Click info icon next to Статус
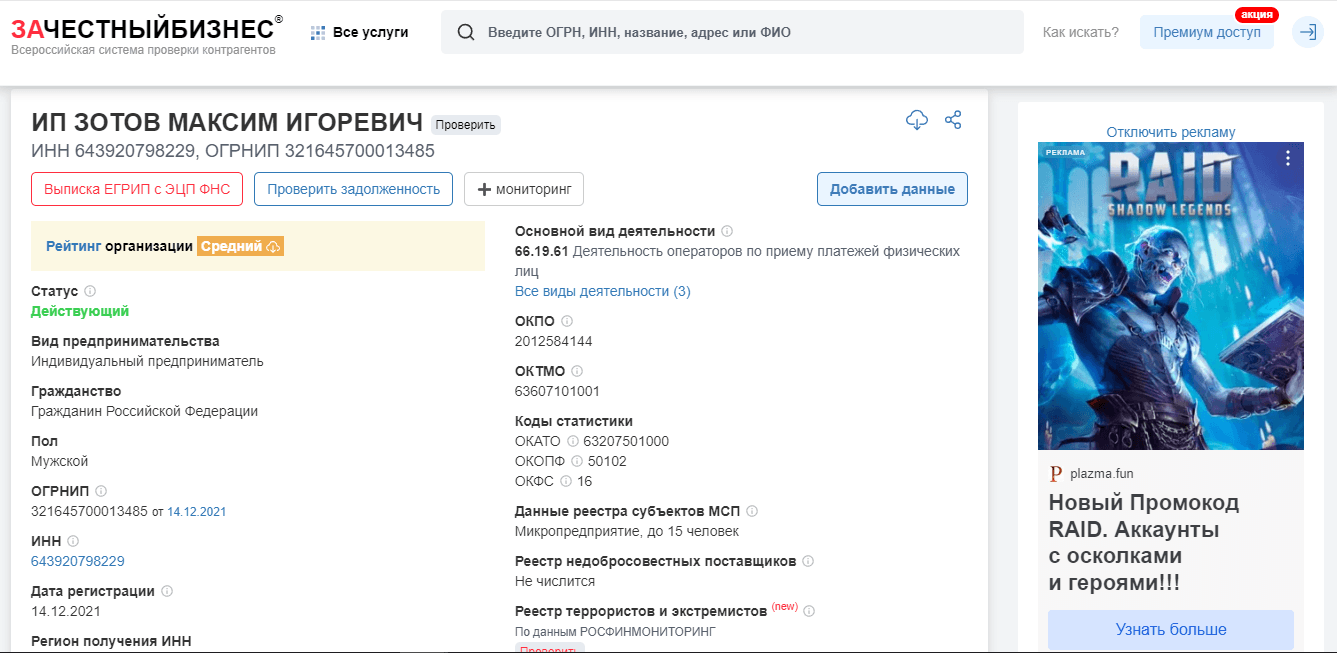This screenshot has height=653, width=1337. pyautogui.click(x=90, y=291)
